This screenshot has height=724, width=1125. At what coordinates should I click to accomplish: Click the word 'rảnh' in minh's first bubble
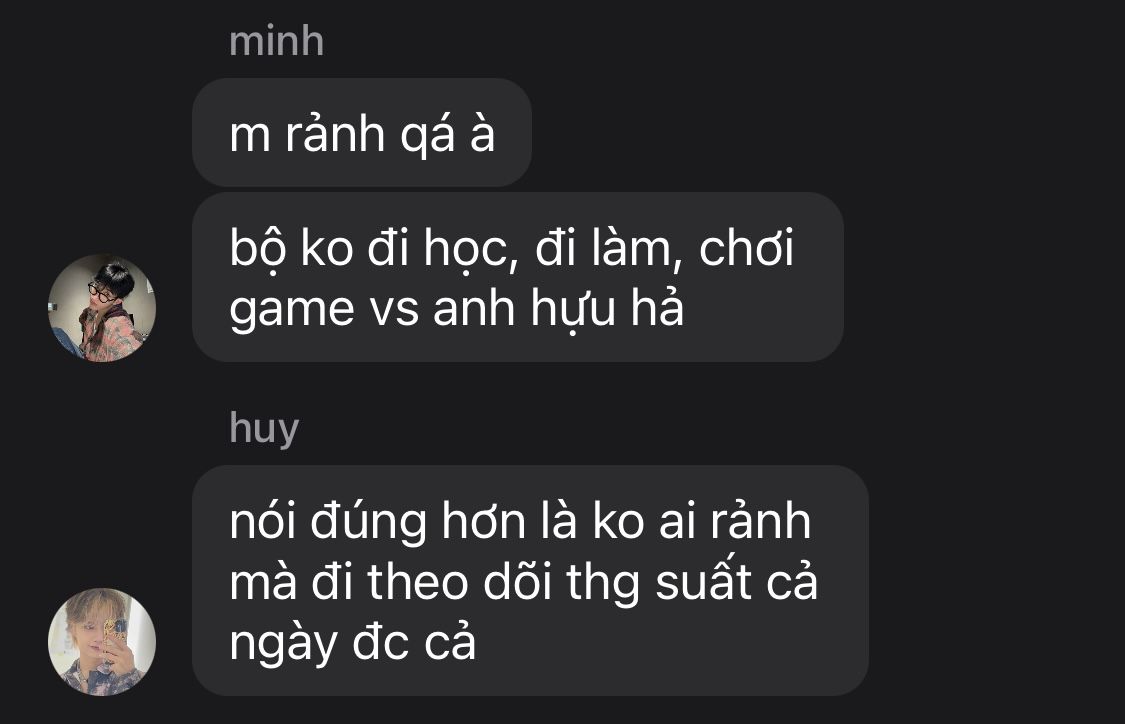click(335, 134)
